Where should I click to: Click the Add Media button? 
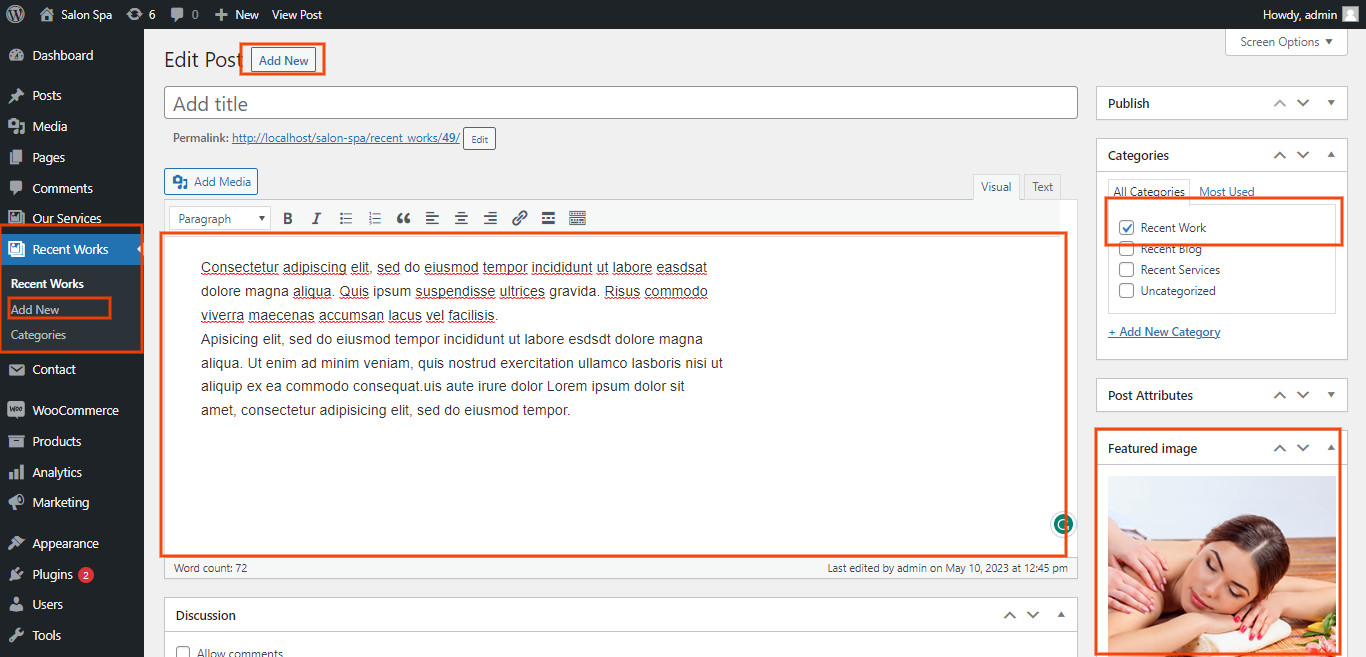211,182
